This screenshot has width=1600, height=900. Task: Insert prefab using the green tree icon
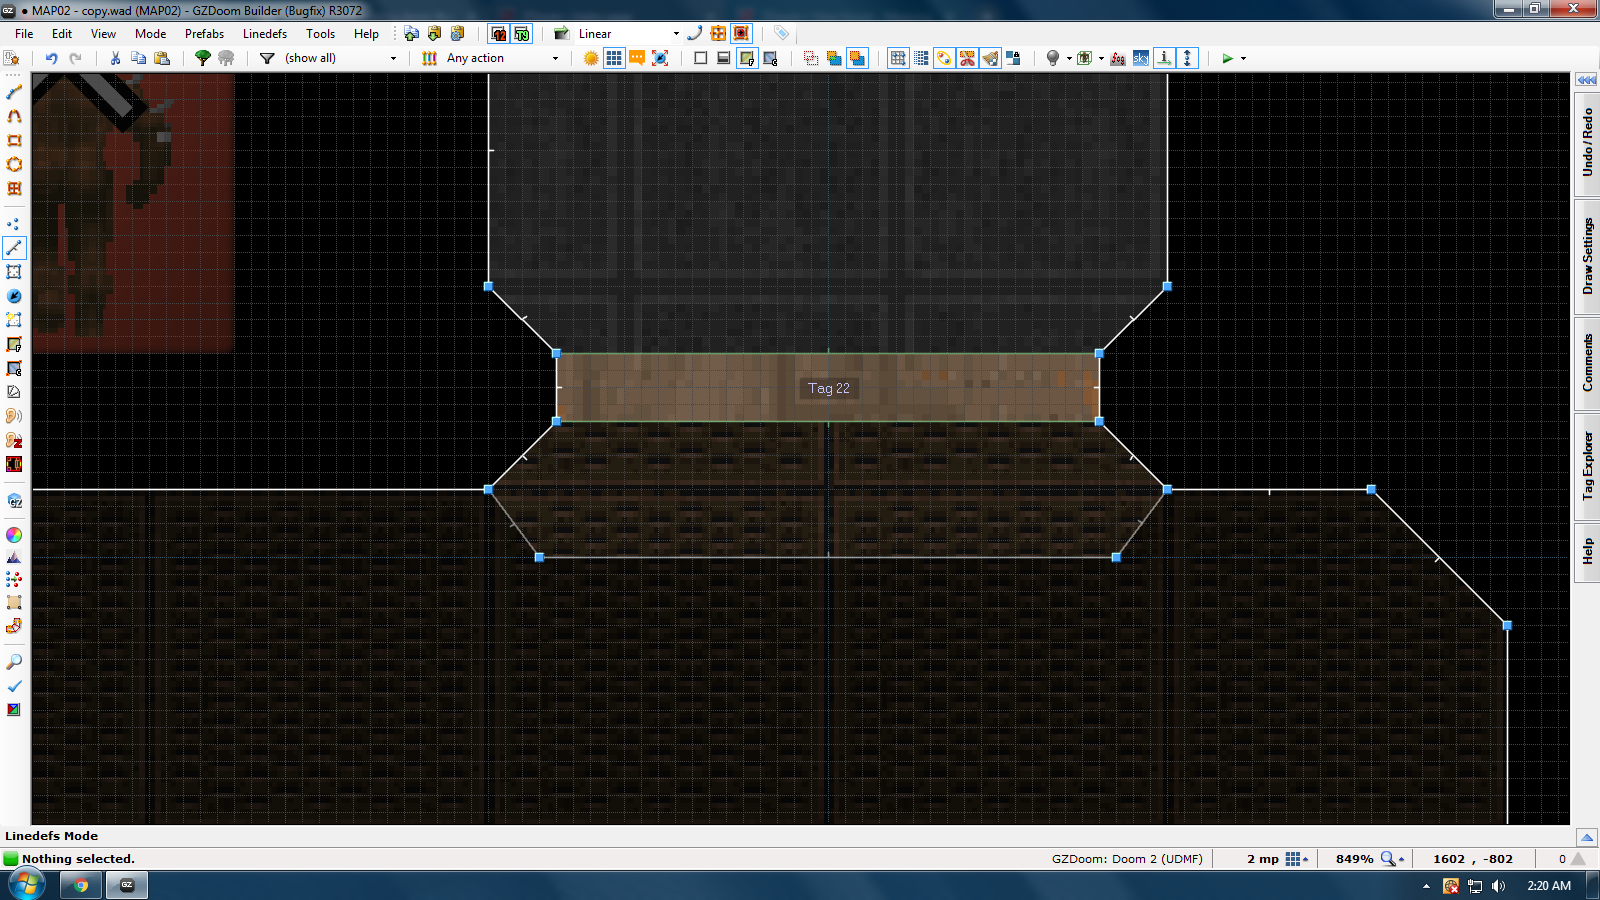203,58
